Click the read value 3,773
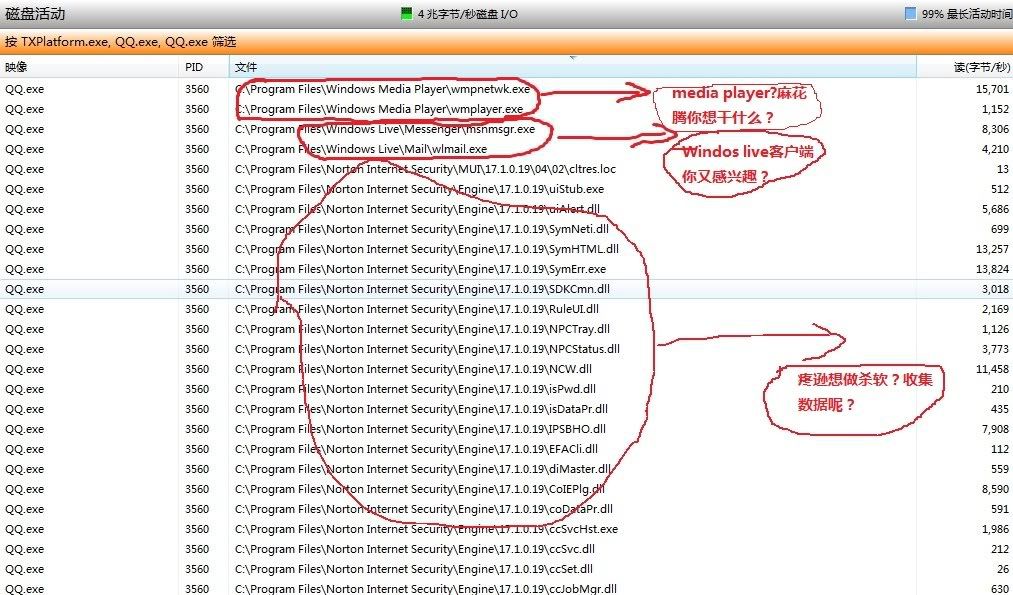Image resolution: width=1013 pixels, height=595 pixels. [x=996, y=350]
